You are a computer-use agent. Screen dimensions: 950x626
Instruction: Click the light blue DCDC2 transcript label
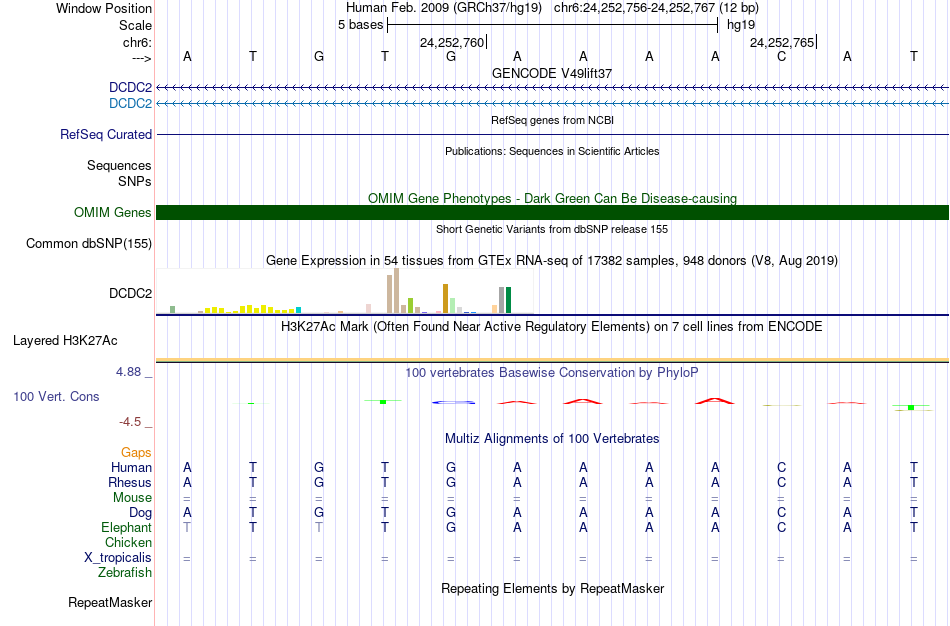[130, 103]
